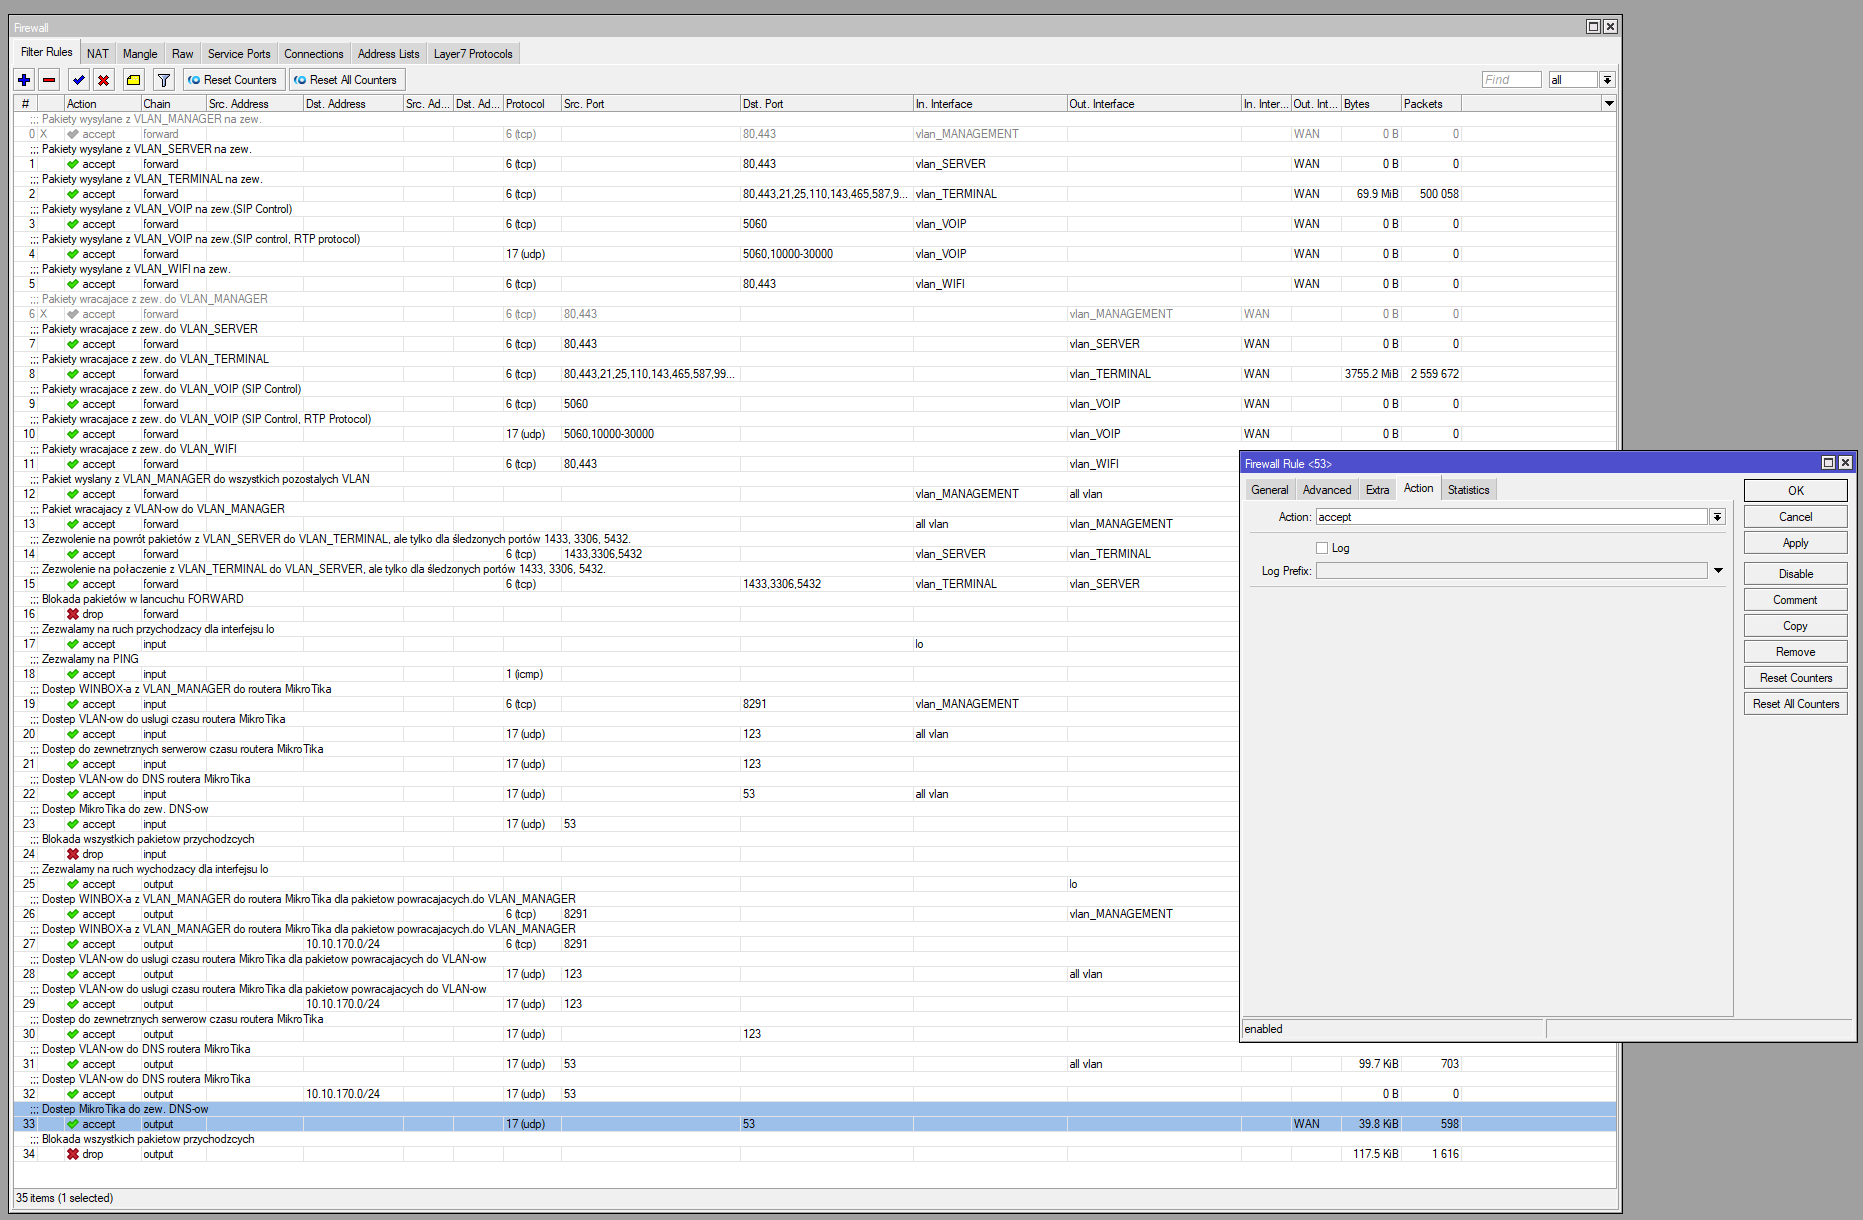Open the Statistics tab in rule dialog
The width and height of the screenshot is (1863, 1220).
point(1468,490)
